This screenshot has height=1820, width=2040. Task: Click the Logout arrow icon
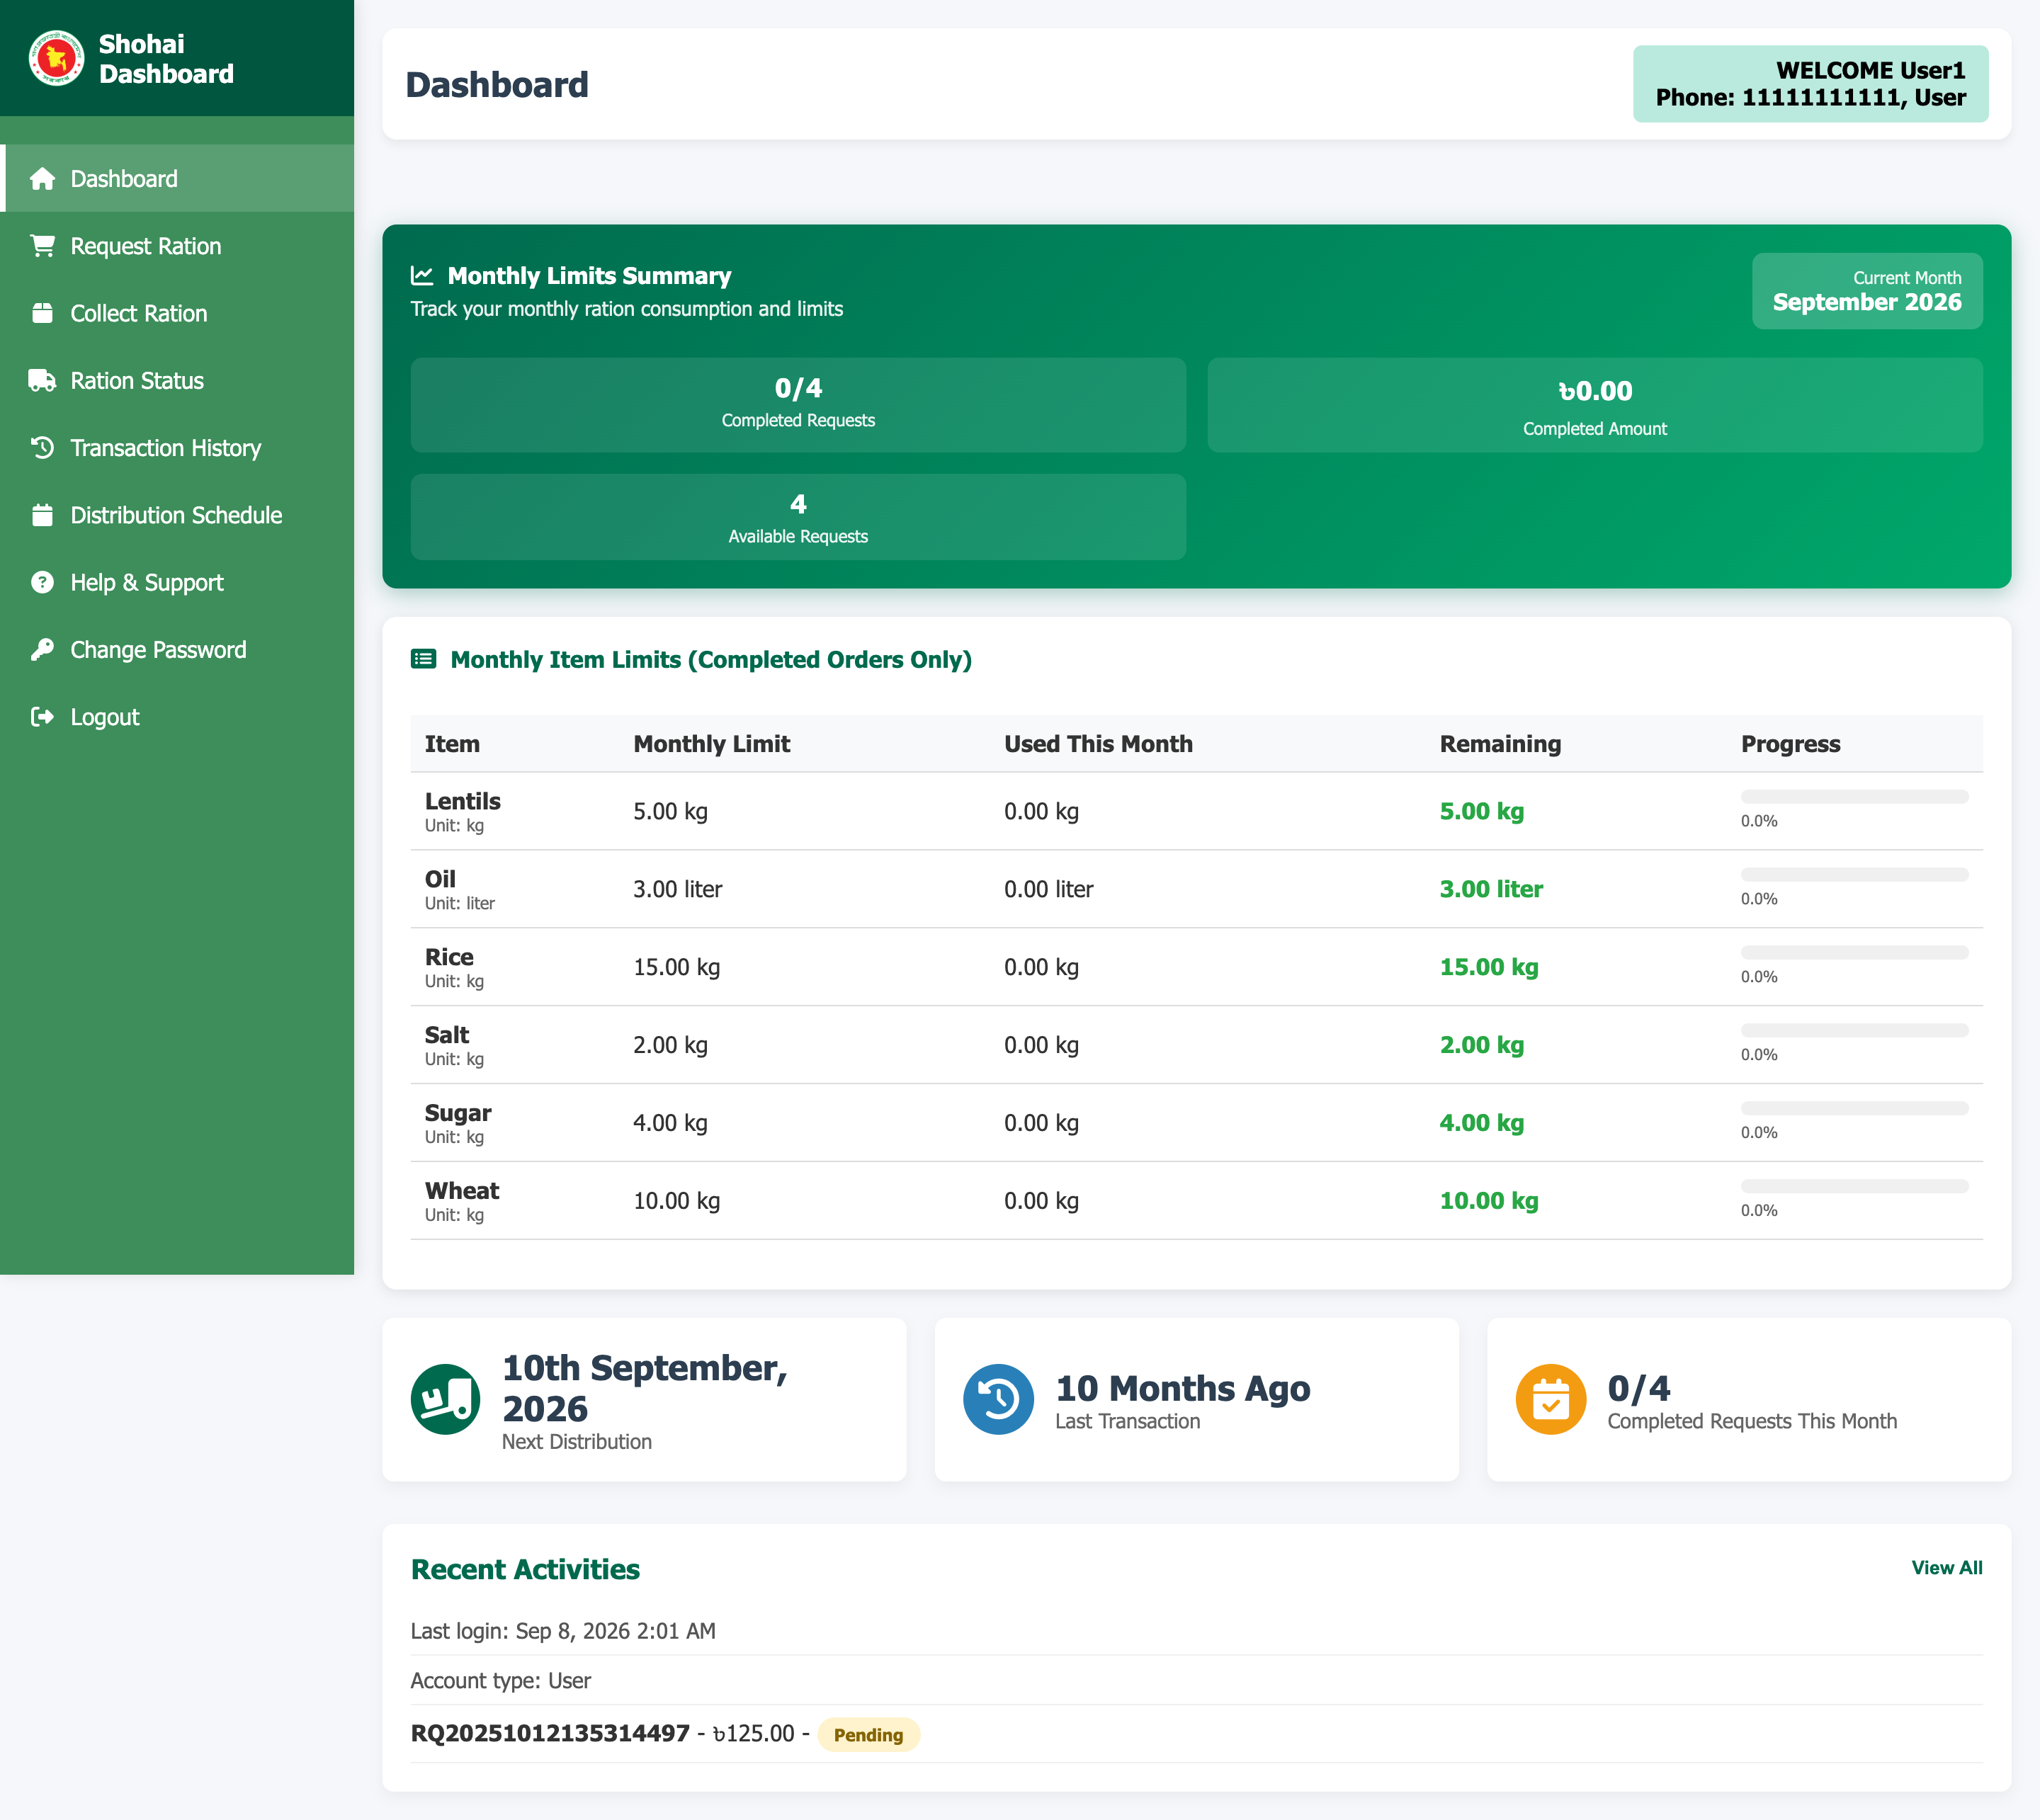click(x=42, y=717)
